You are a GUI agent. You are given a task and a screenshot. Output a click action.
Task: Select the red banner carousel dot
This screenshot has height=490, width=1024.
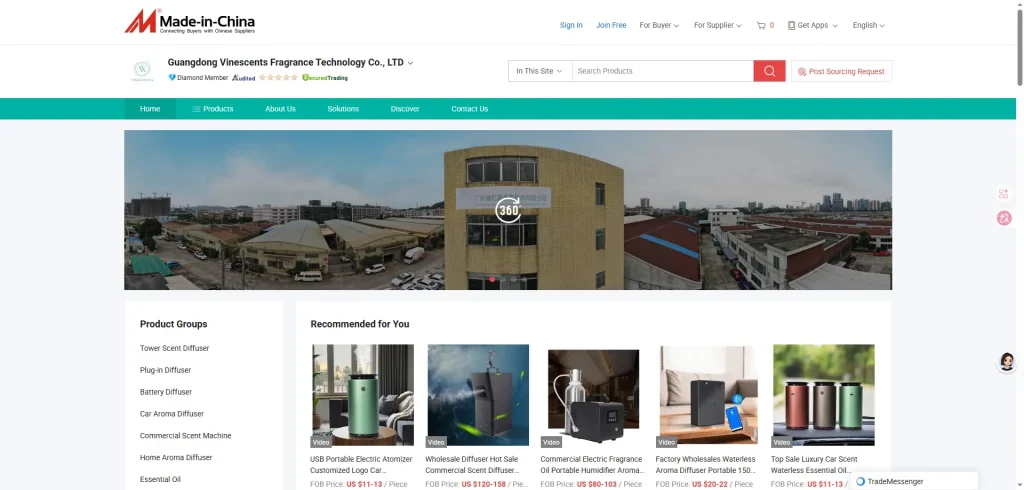tap(493, 280)
